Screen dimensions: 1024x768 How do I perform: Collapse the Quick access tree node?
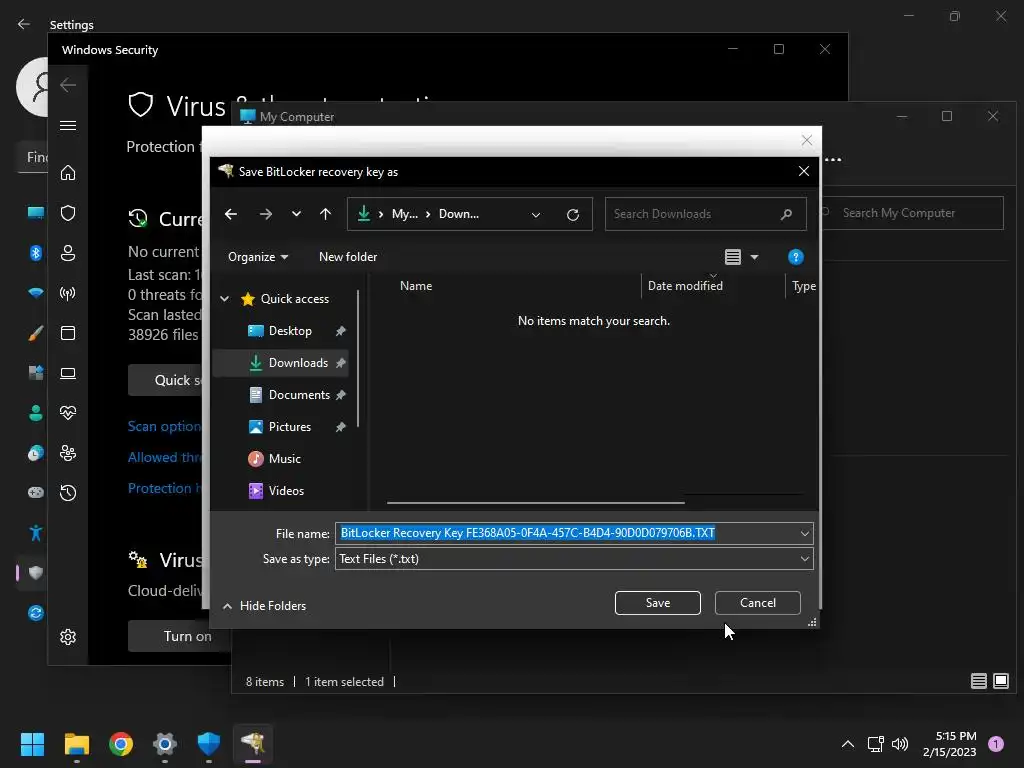[225, 298]
